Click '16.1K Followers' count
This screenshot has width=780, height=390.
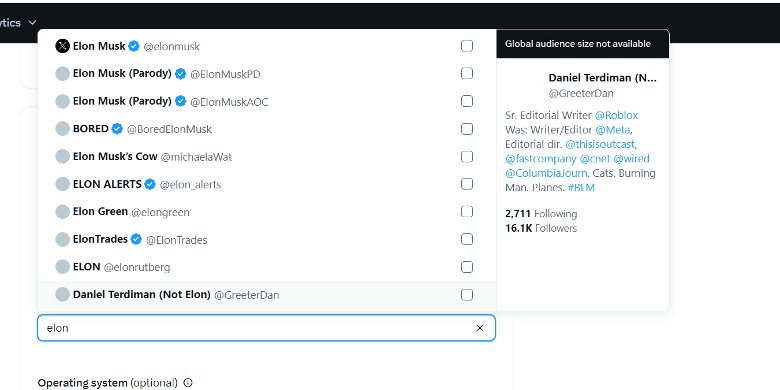point(541,228)
